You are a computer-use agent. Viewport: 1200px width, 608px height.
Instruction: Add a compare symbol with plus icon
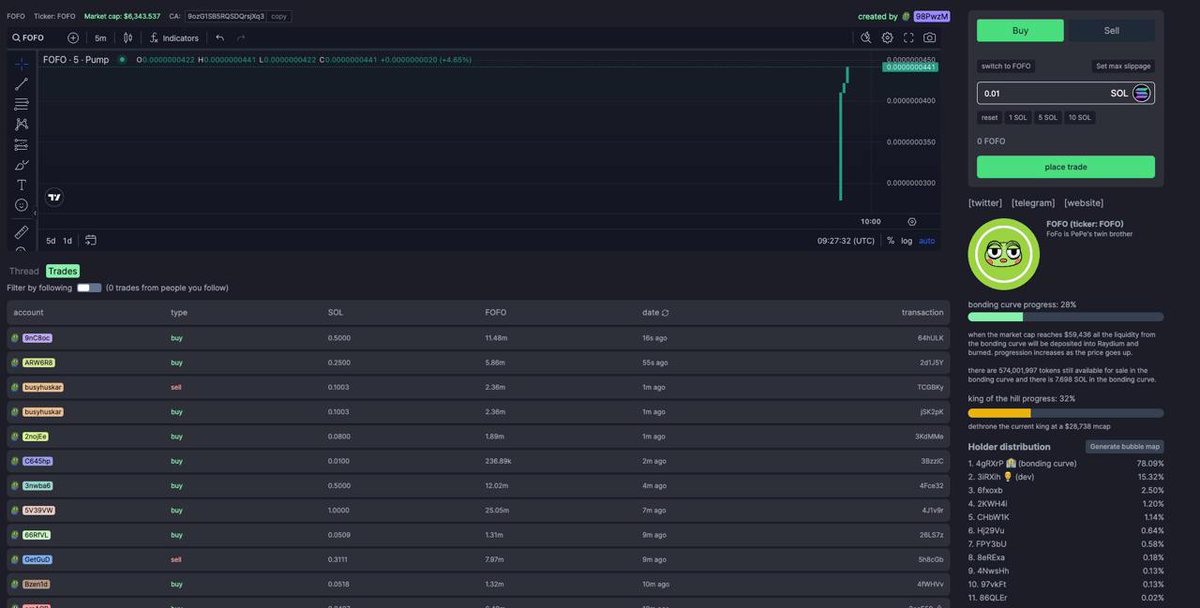tap(73, 38)
